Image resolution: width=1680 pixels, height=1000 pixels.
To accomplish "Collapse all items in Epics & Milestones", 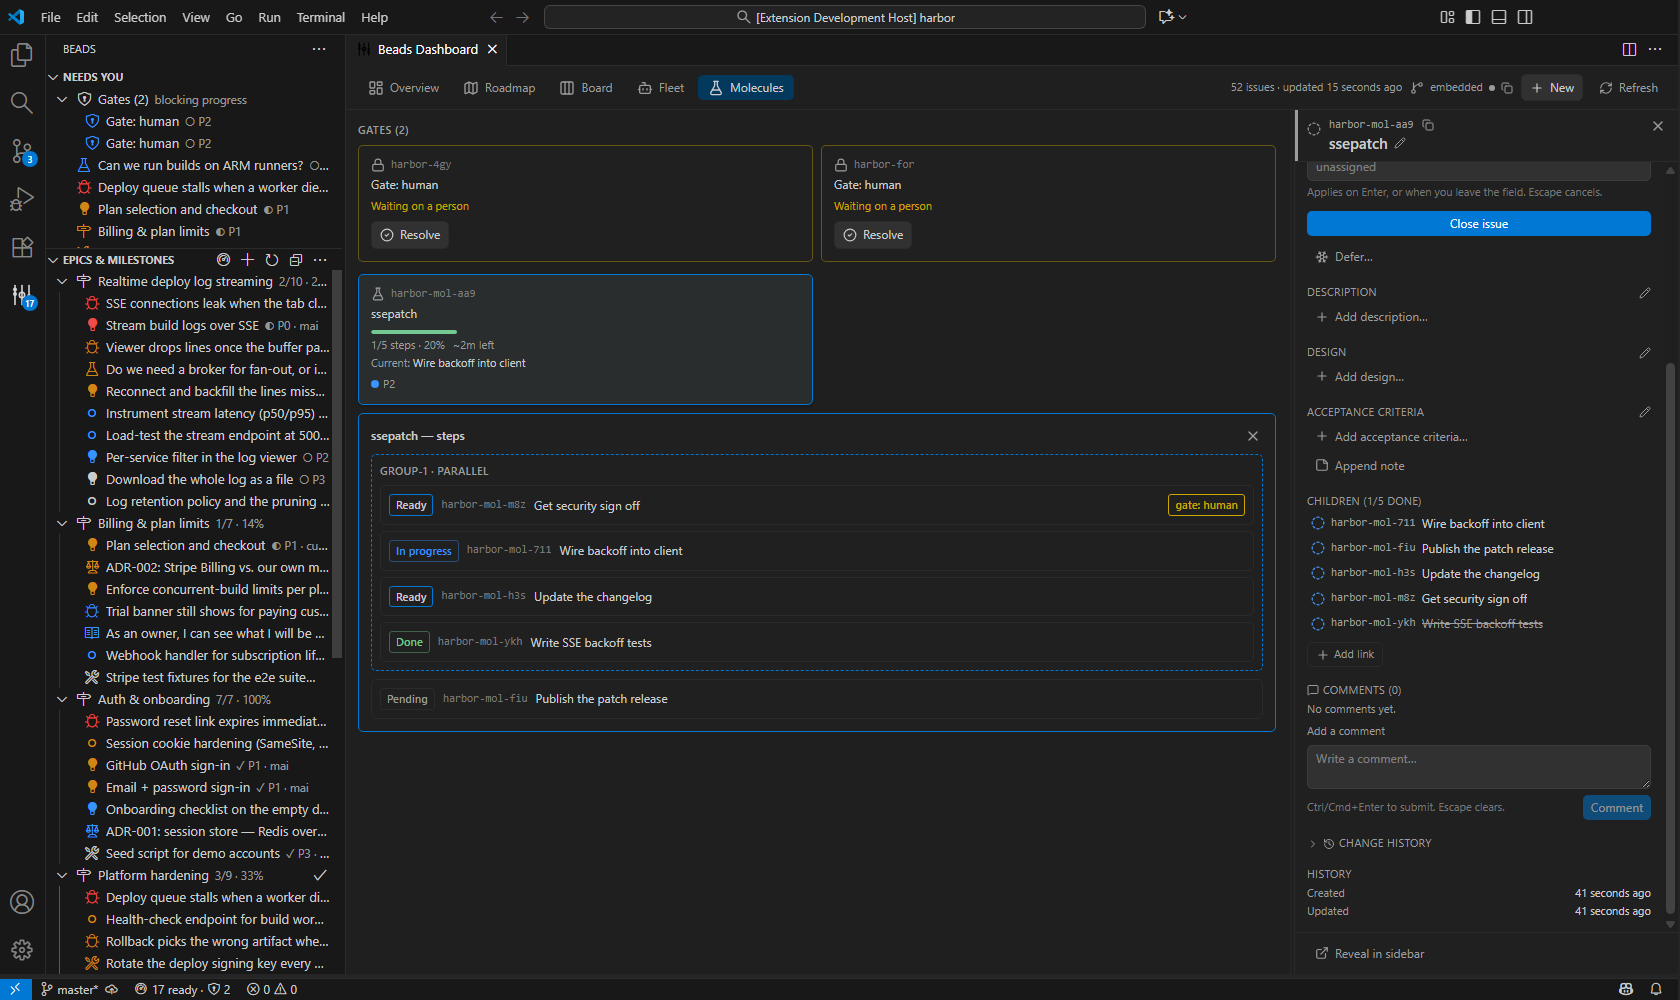I will pos(296,260).
